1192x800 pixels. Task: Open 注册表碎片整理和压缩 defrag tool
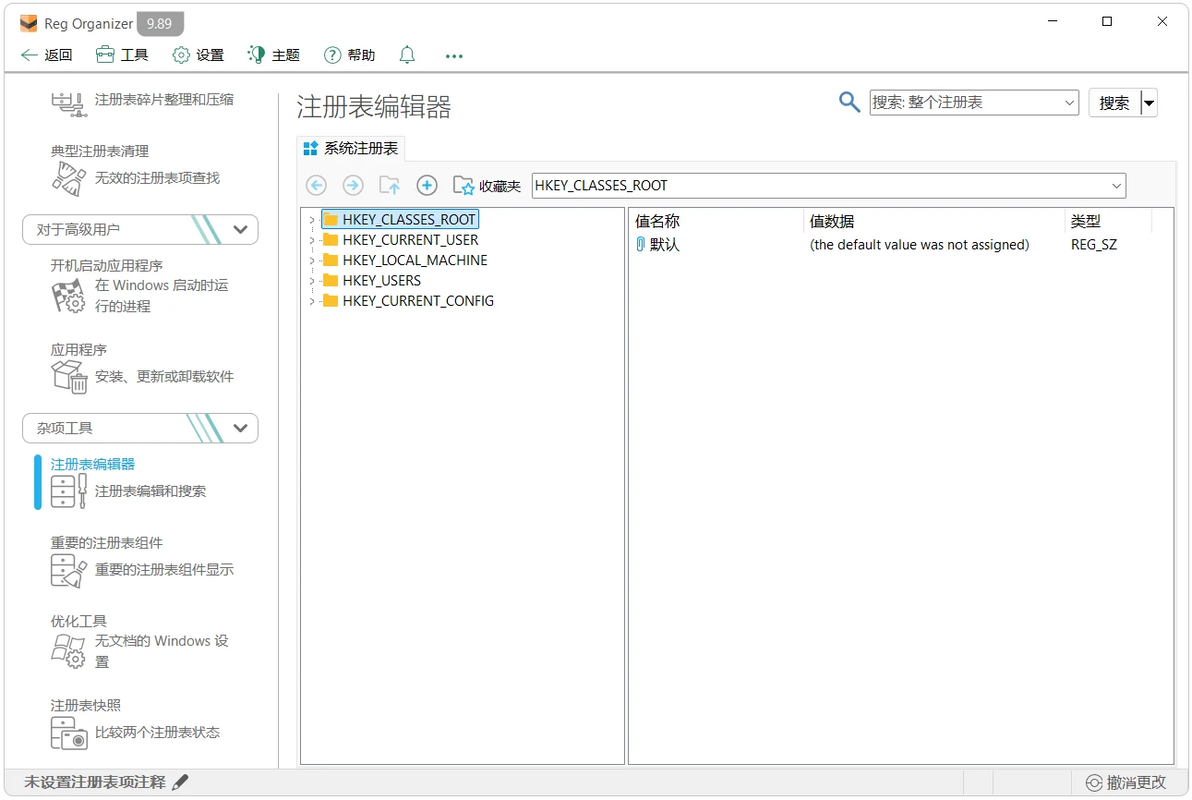pos(142,102)
